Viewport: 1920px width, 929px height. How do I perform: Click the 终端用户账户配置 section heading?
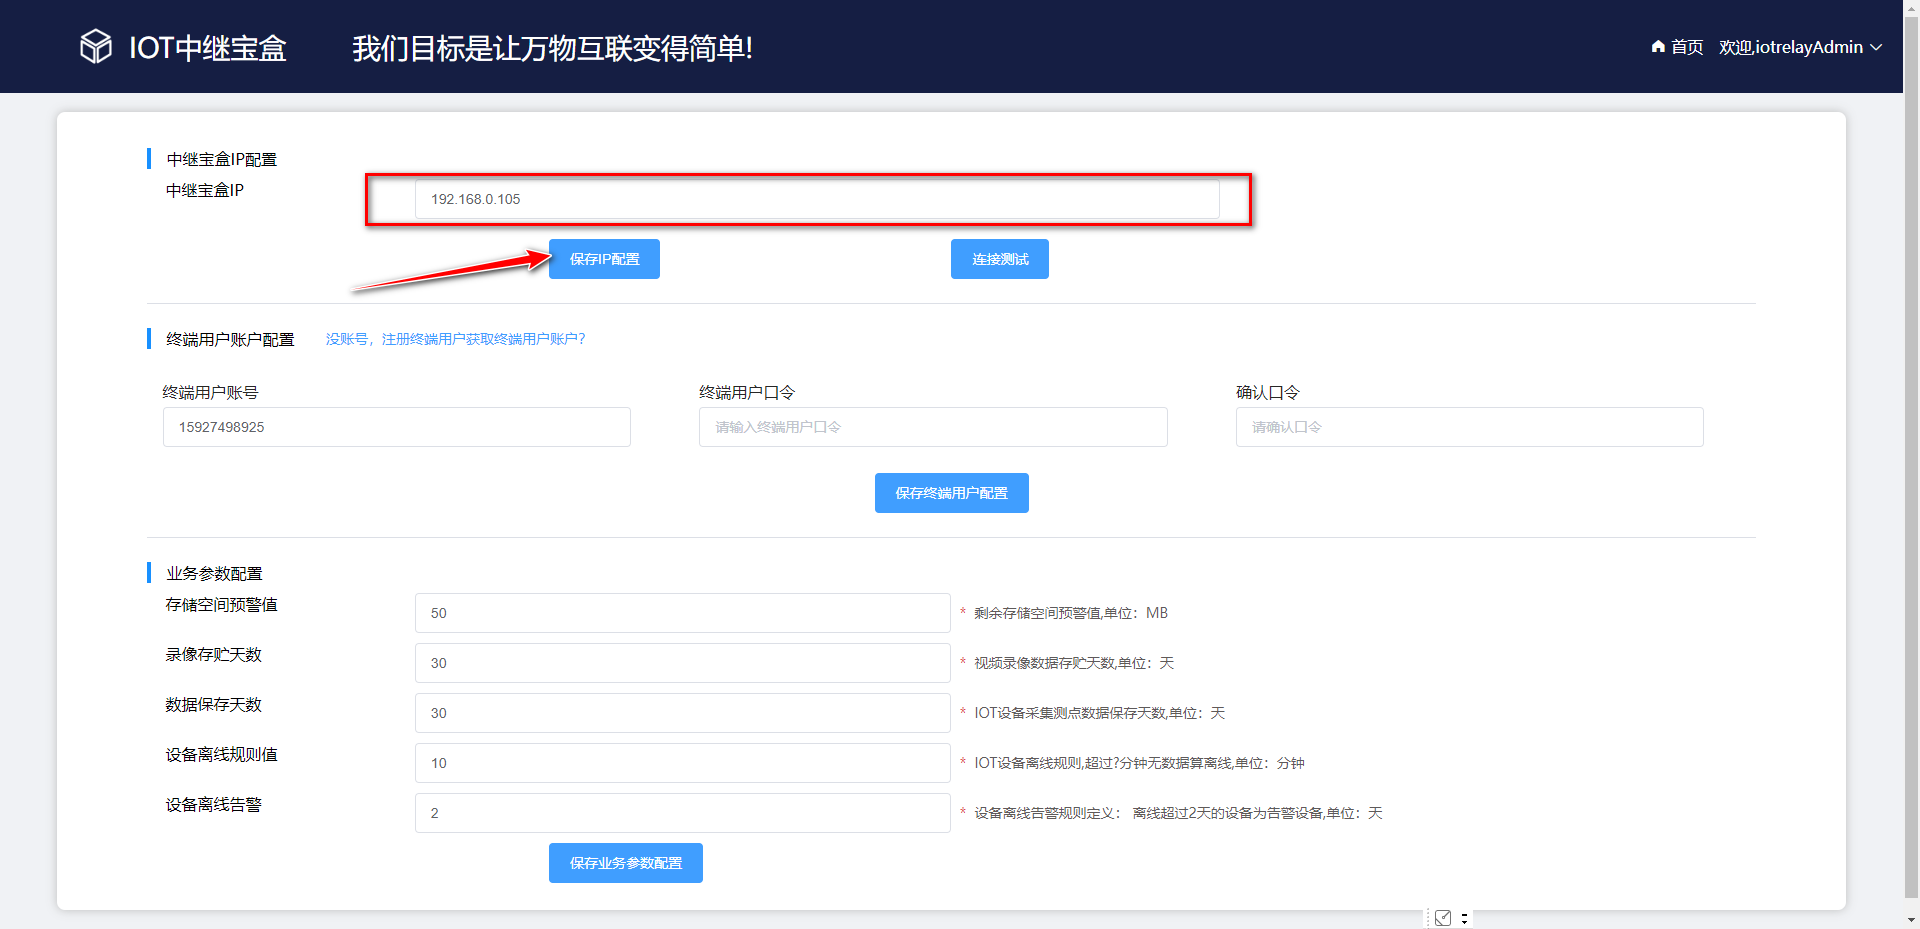[230, 339]
